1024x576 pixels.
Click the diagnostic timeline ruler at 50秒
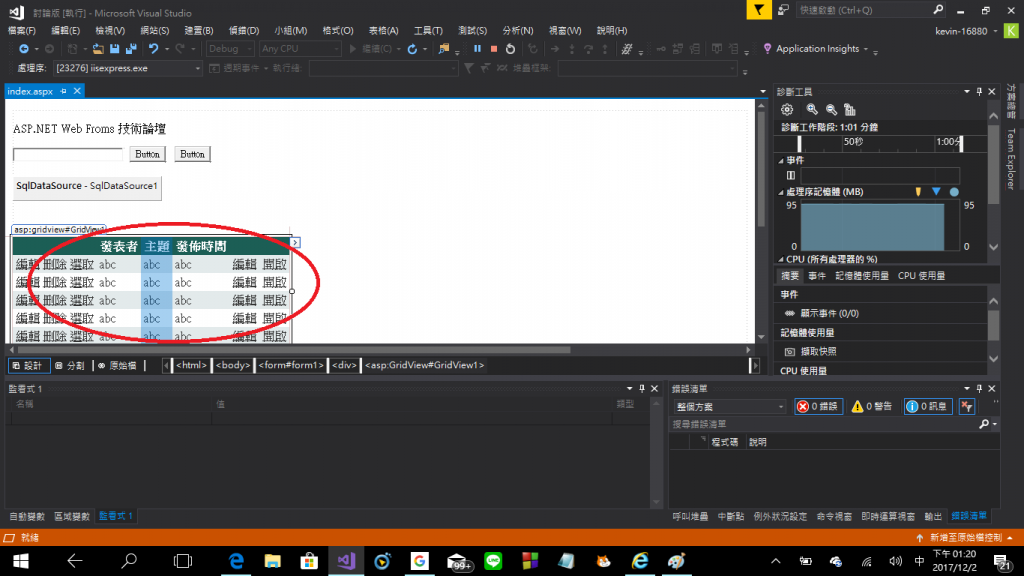tap(853, 142)
